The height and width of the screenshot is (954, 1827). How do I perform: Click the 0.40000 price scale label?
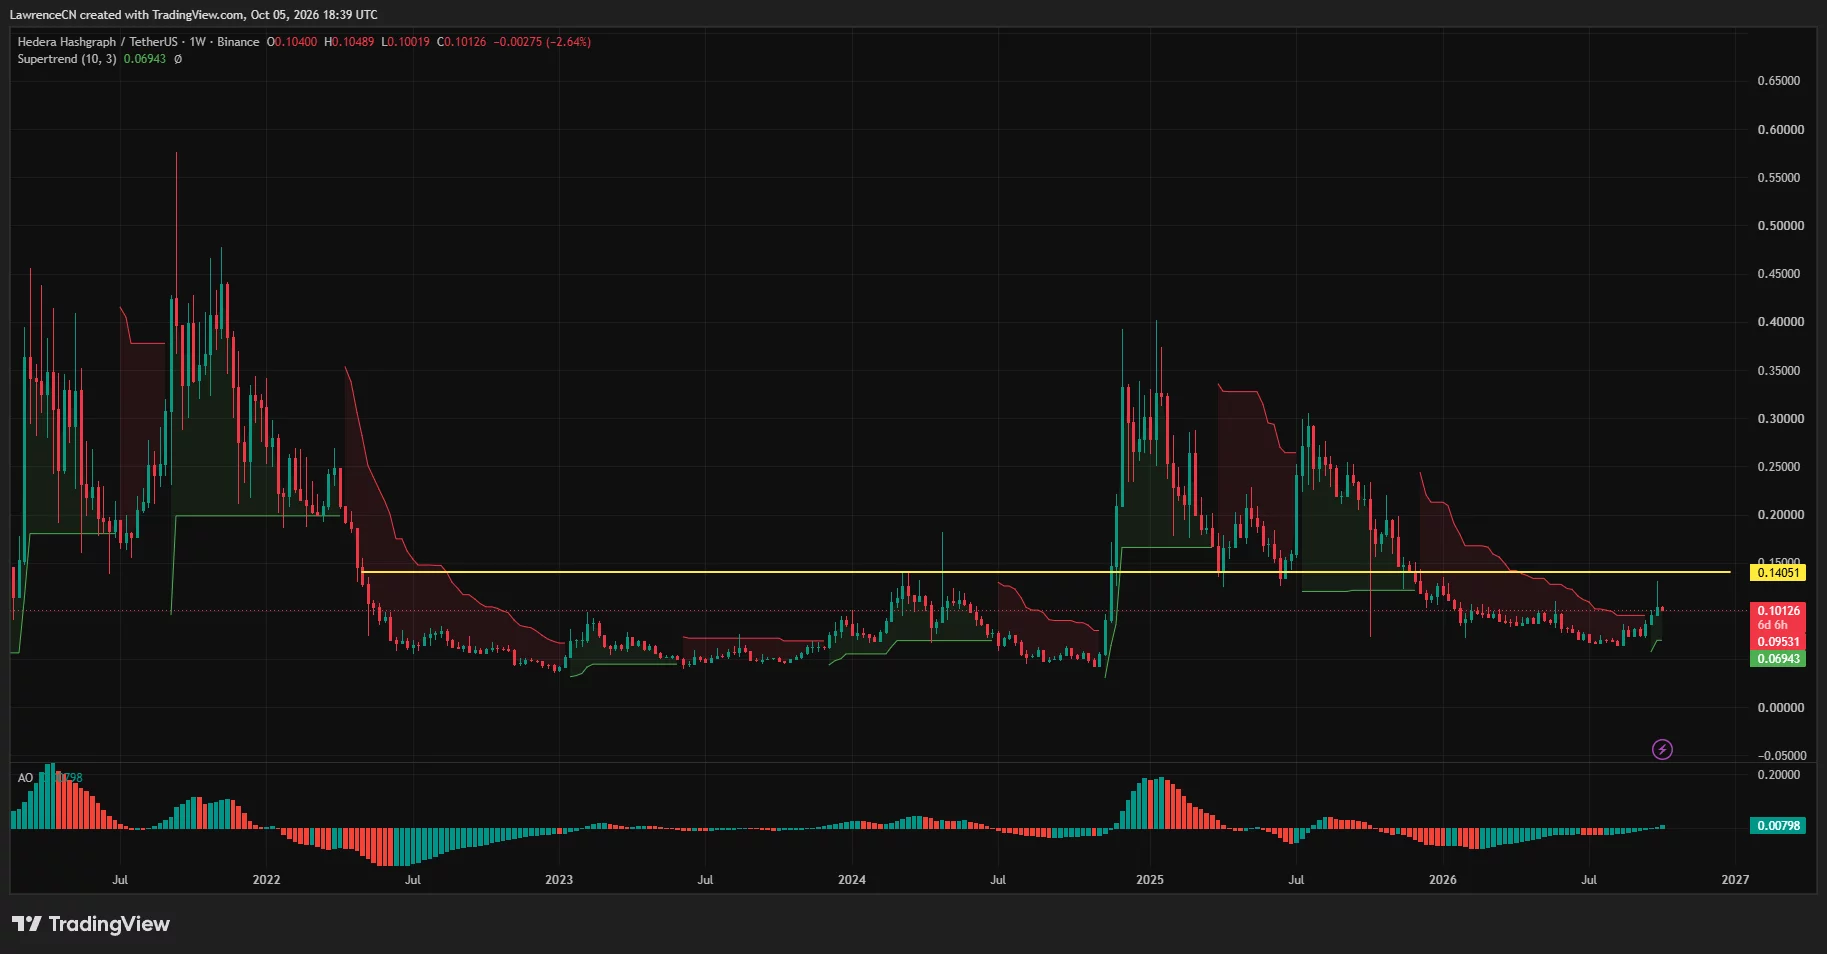click(1781, 322)
